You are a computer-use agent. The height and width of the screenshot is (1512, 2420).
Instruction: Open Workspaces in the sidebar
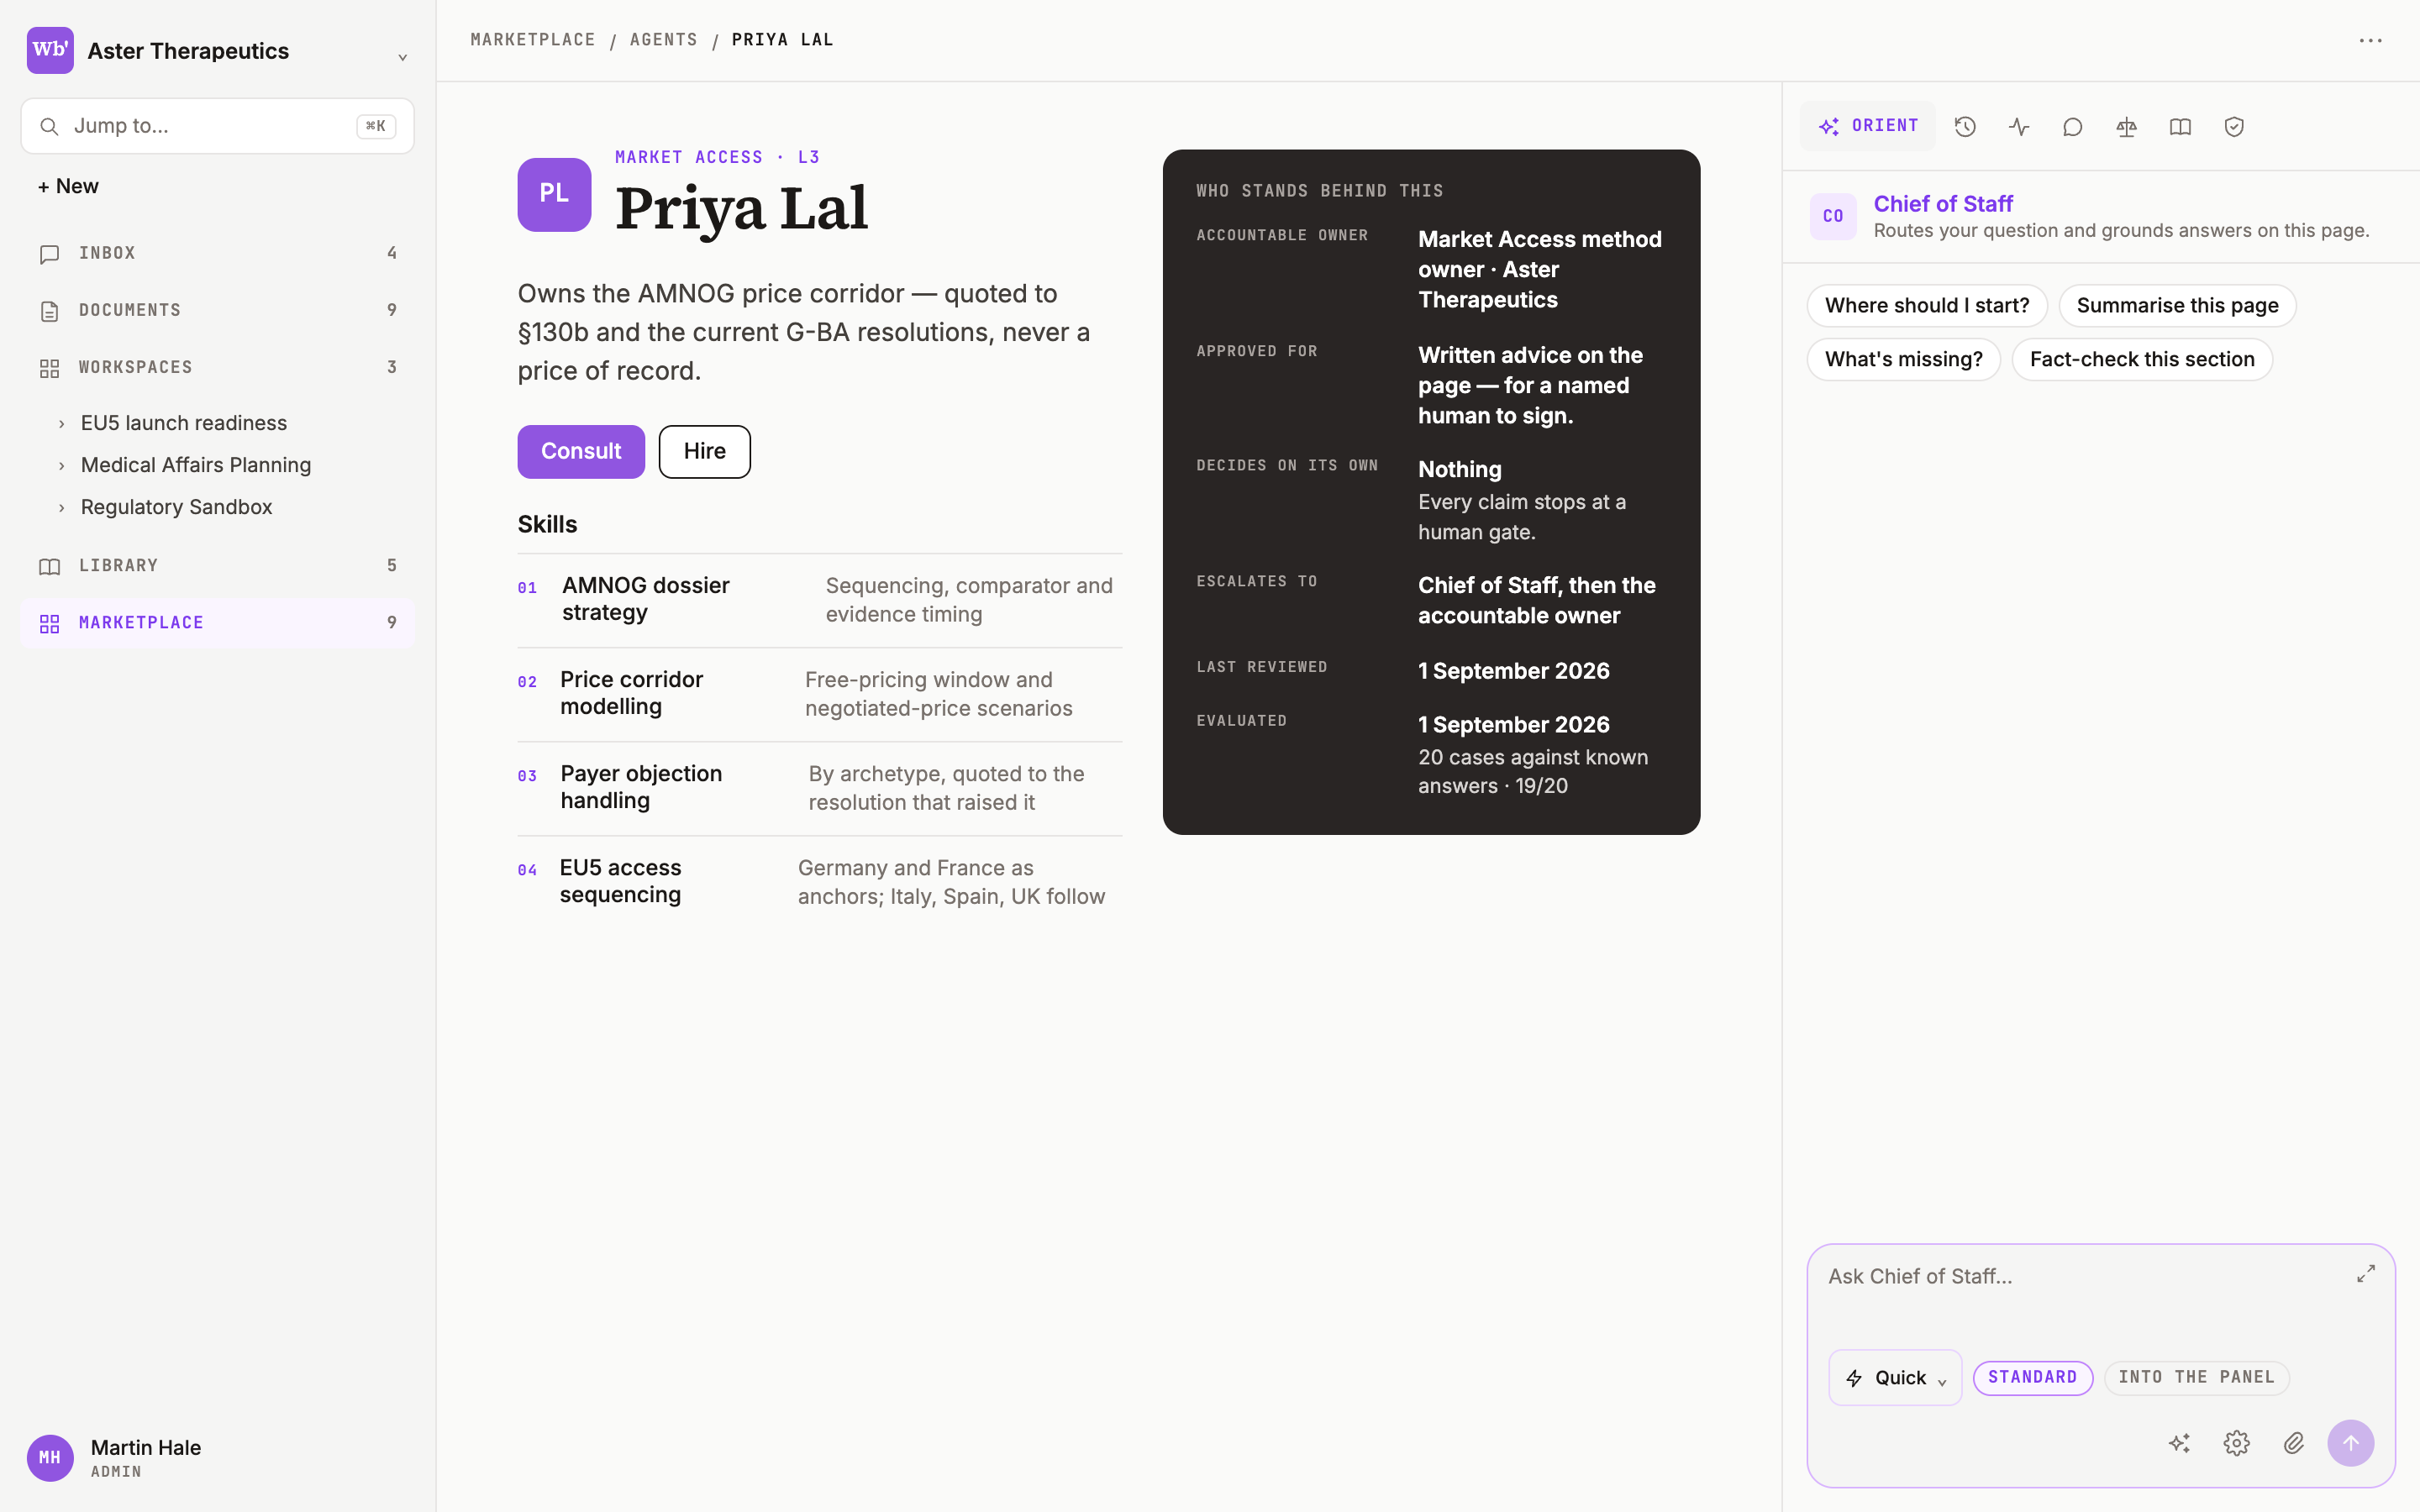click(217, 367)
